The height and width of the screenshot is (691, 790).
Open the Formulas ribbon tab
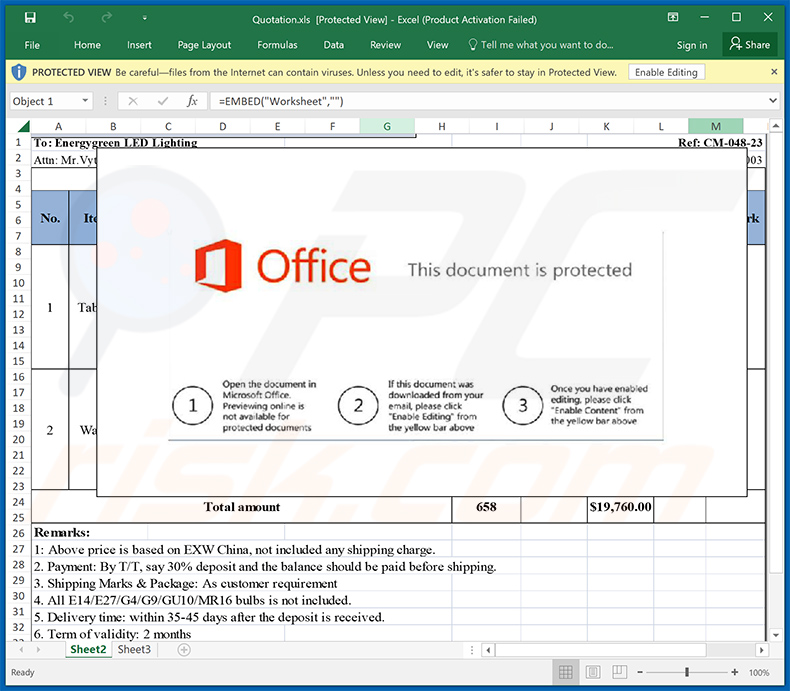click(x=277, y=45)
